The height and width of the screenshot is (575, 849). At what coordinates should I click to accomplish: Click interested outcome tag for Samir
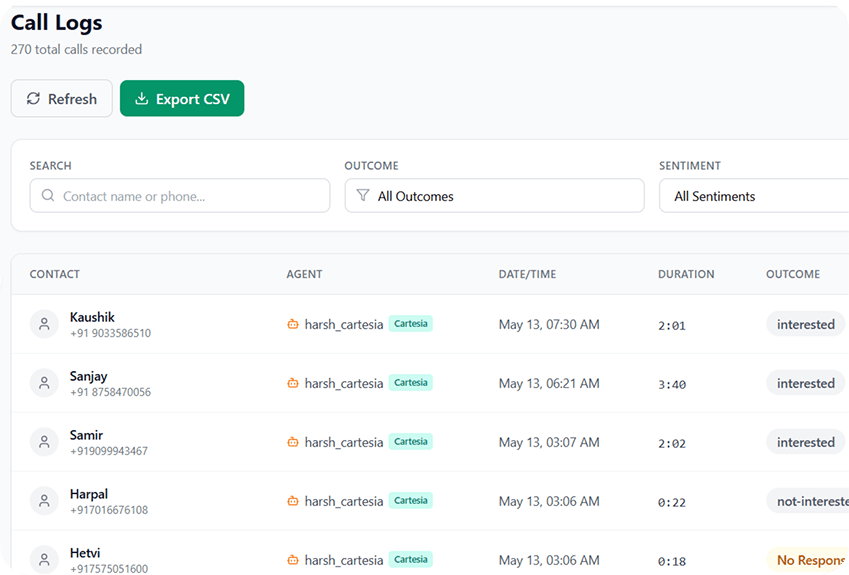pyautogui.click(x=806, y=442)
